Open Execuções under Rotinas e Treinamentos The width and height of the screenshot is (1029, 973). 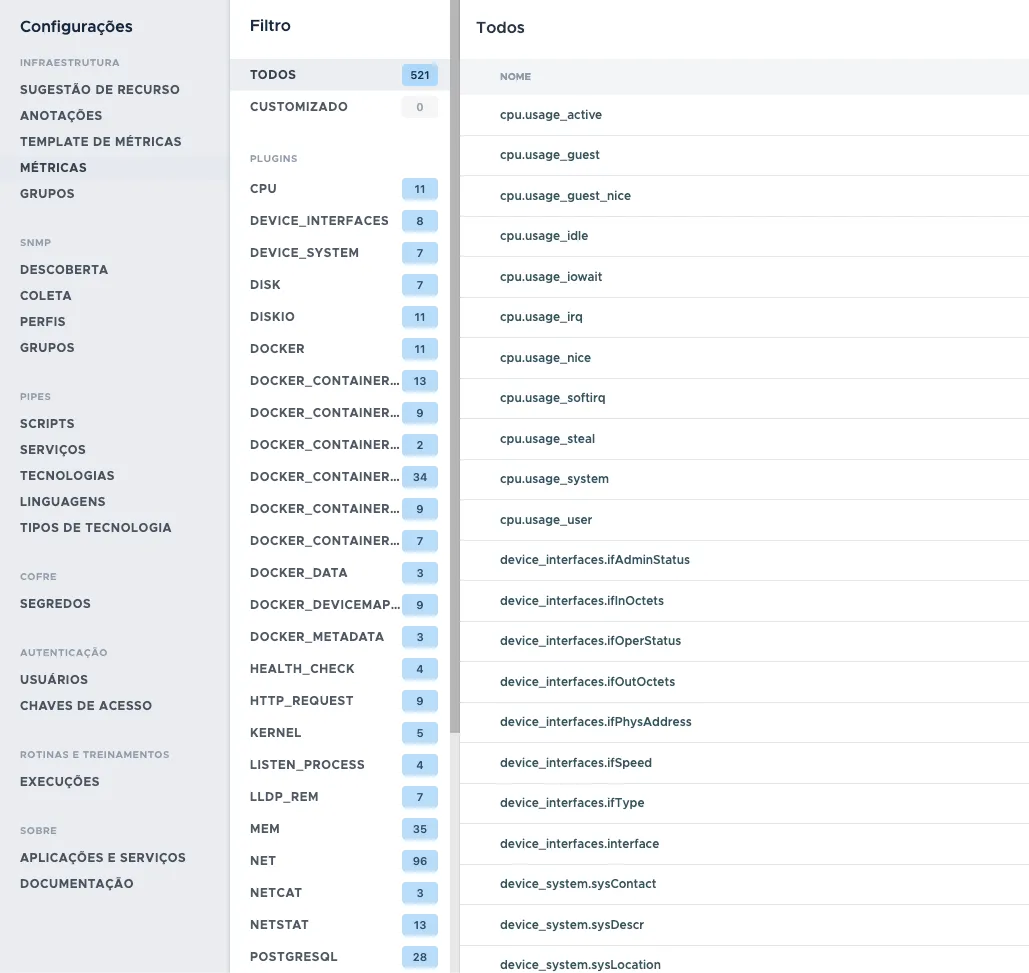coord(60,782)
